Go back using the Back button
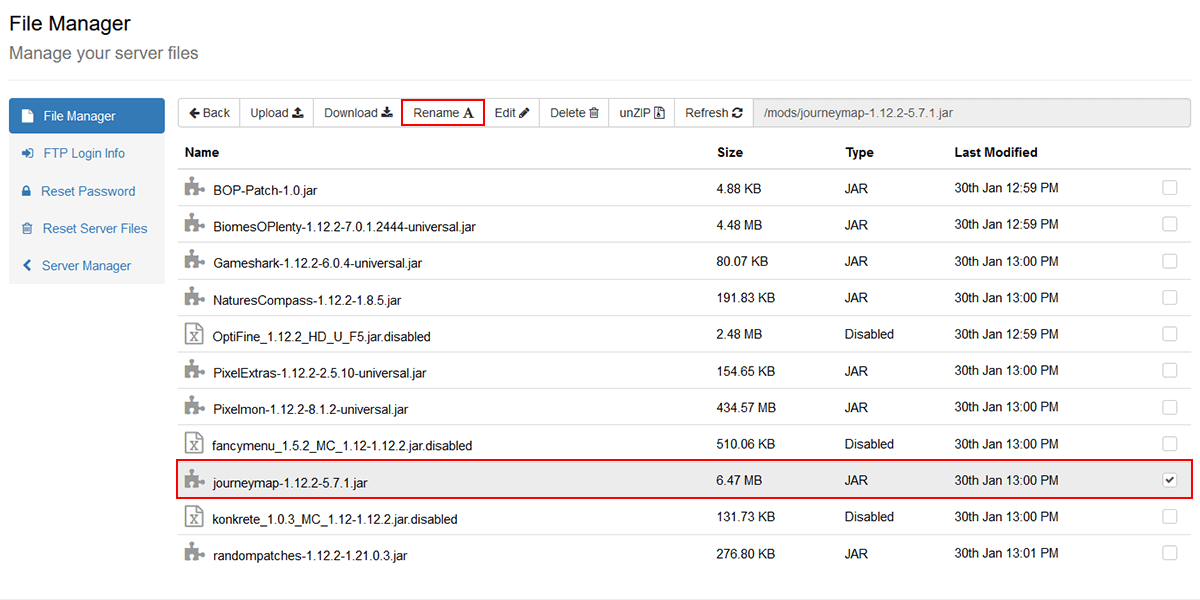 pyautogui.click(x=209, y=113)
